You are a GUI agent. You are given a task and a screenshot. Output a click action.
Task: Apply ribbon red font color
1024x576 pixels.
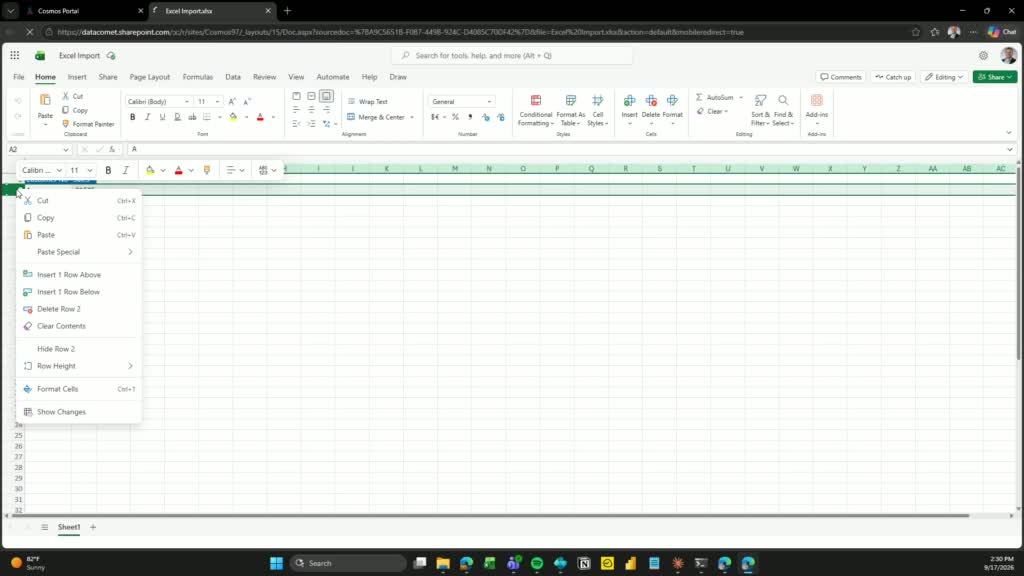pos(260,117)
